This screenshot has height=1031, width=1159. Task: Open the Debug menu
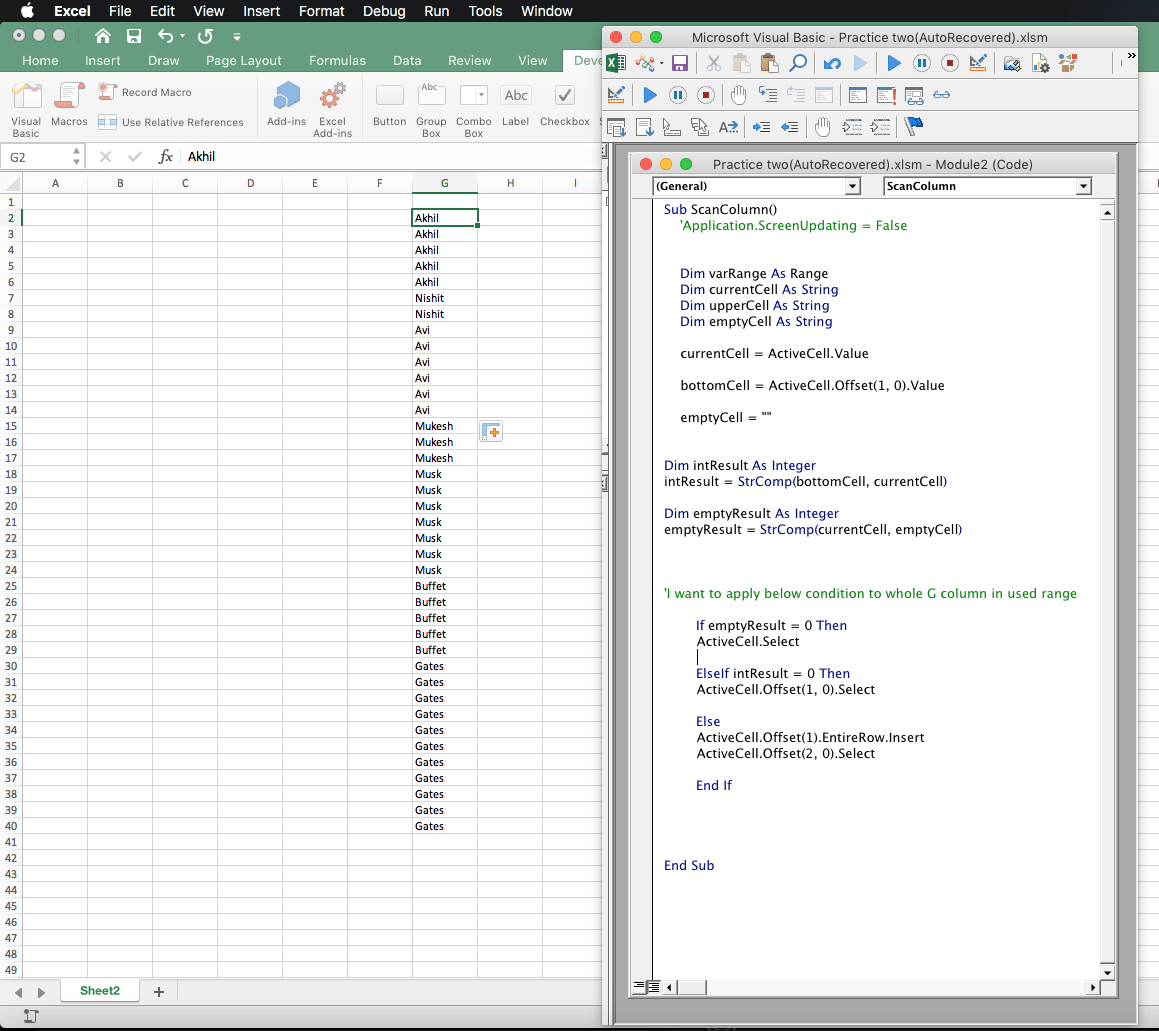click(x=384, y=11)
